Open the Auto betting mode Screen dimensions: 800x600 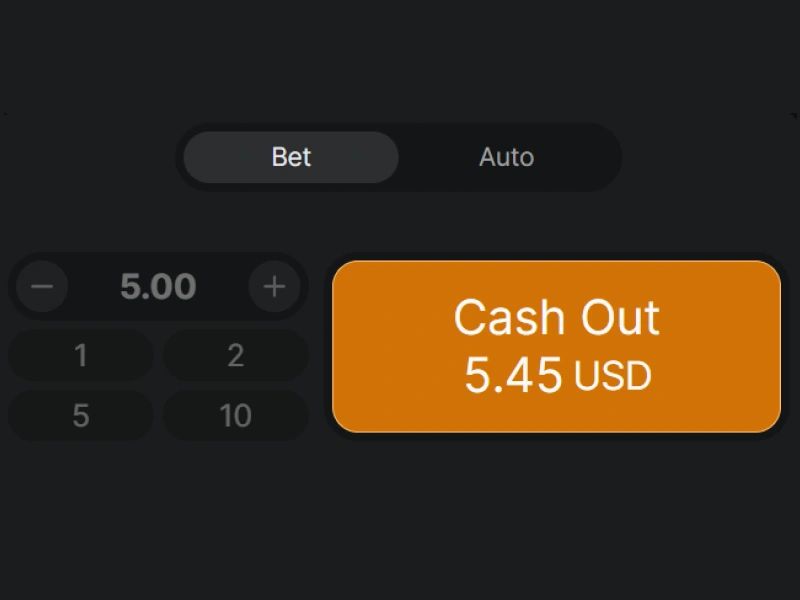pyautogui.click(x=506, y=157)
